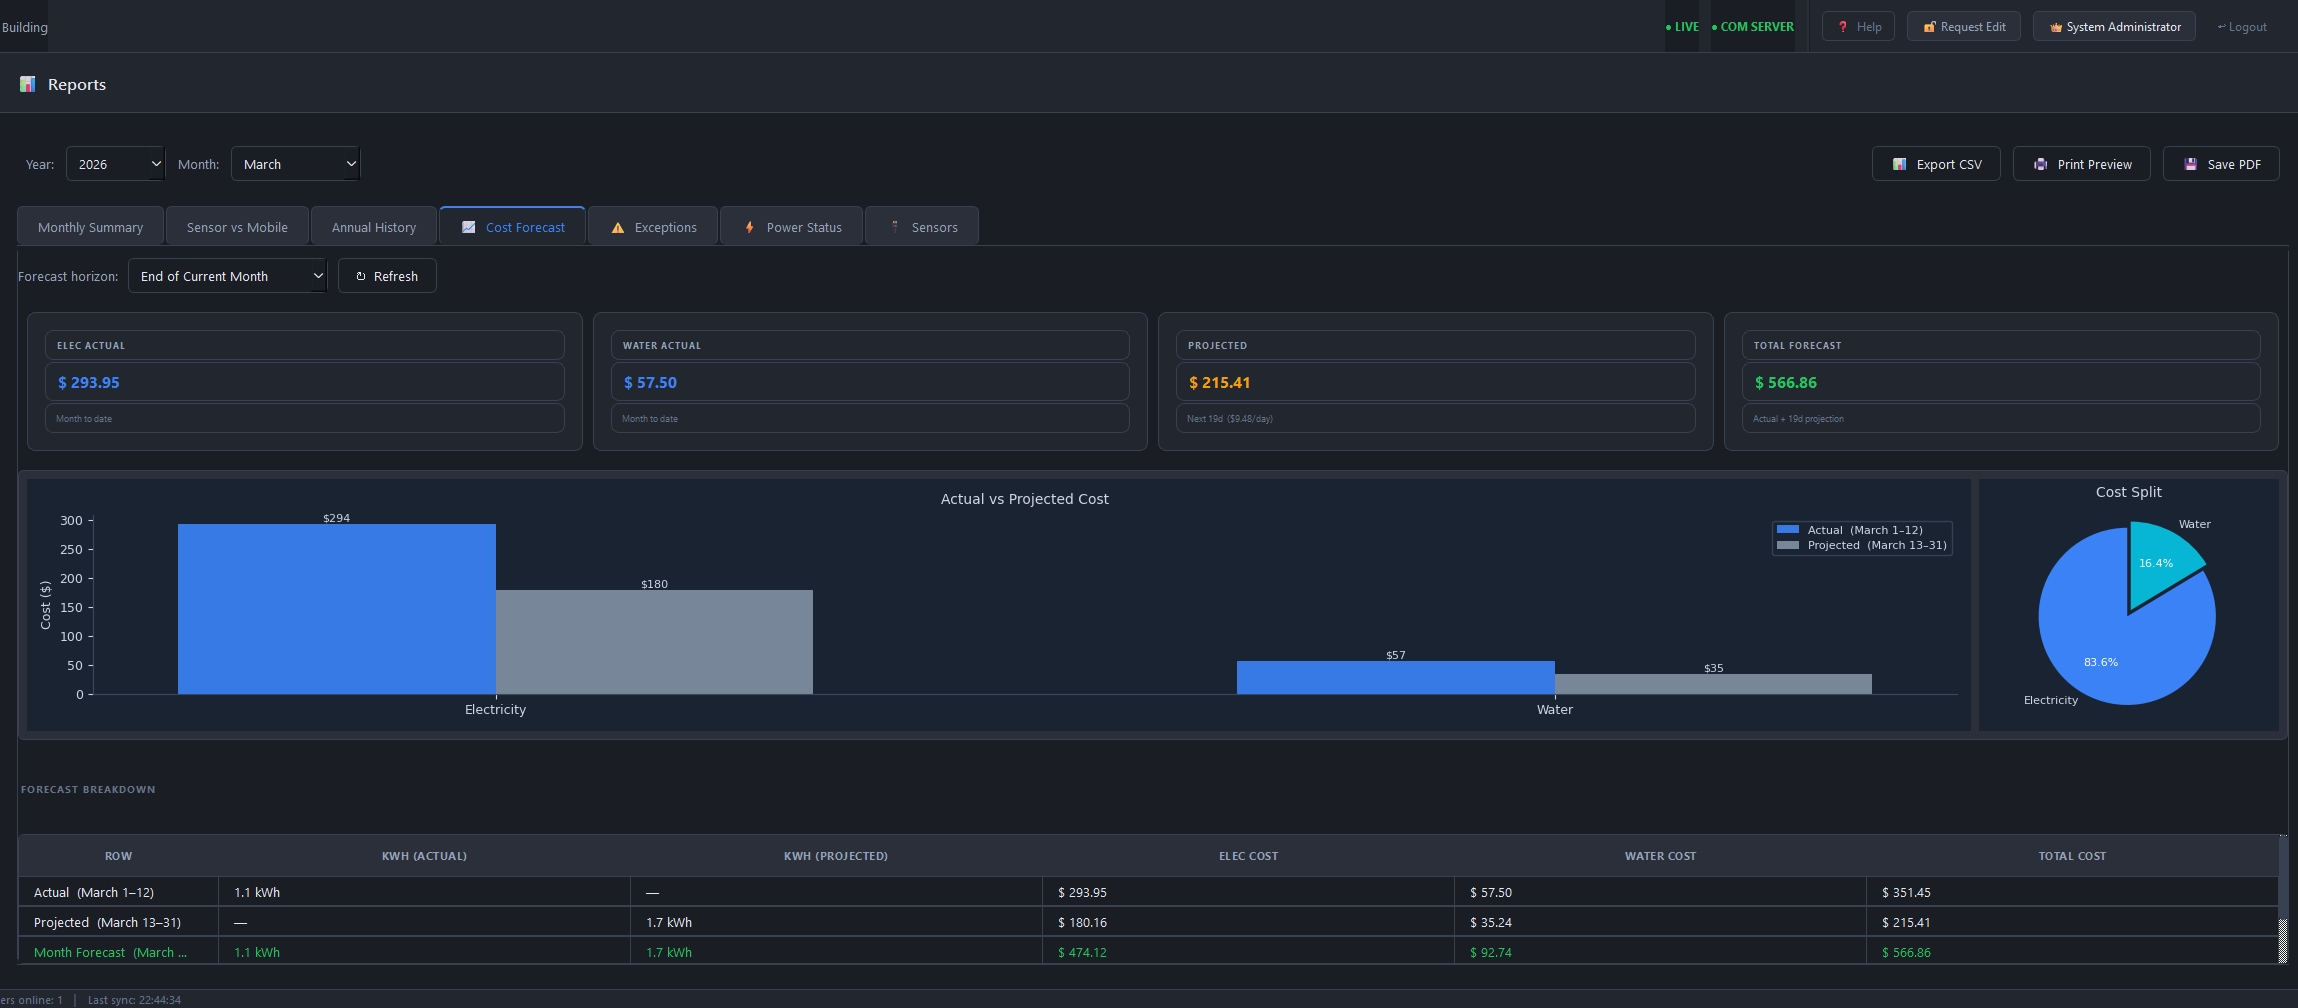This screenshot has height=1008, width=2298.
Task: Log out using the Logout link
Action: tap(2242, 27)
